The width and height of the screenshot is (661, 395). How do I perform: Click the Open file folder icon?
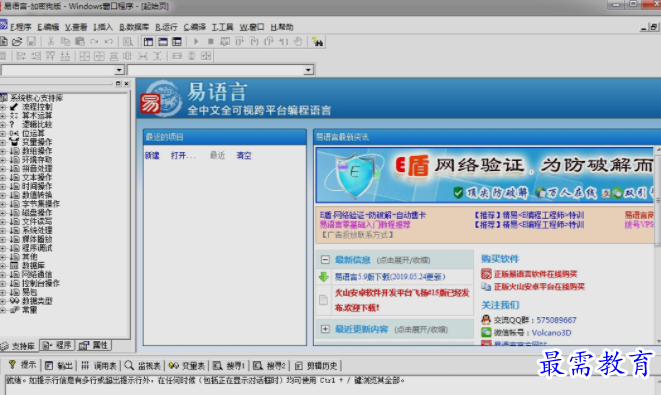coord(17,41)
